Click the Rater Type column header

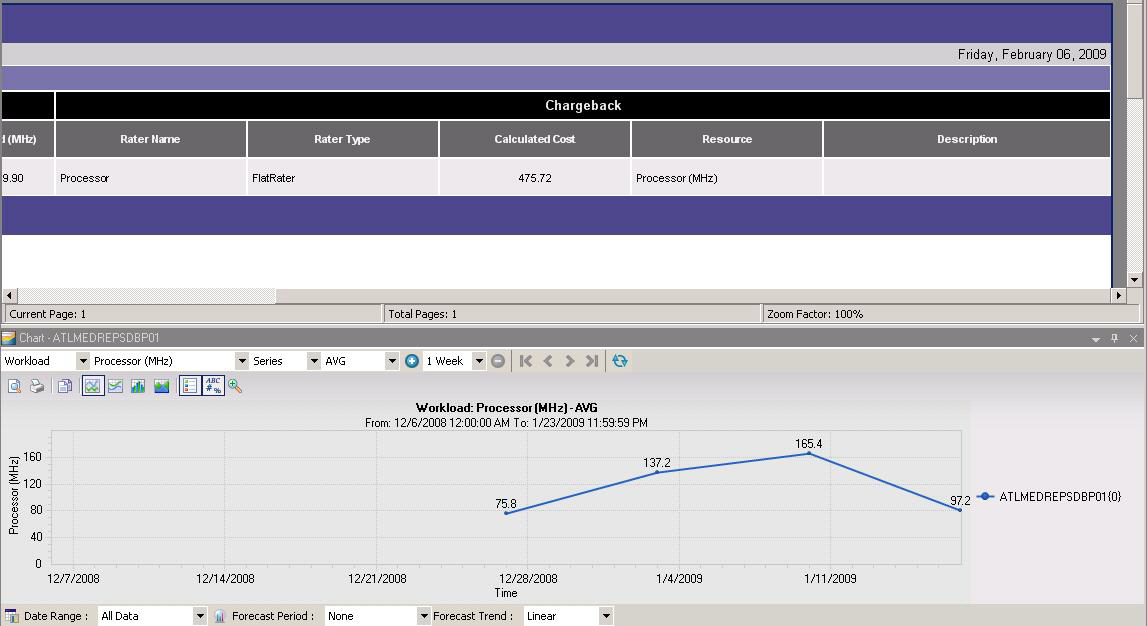click(x=342, y=139)
